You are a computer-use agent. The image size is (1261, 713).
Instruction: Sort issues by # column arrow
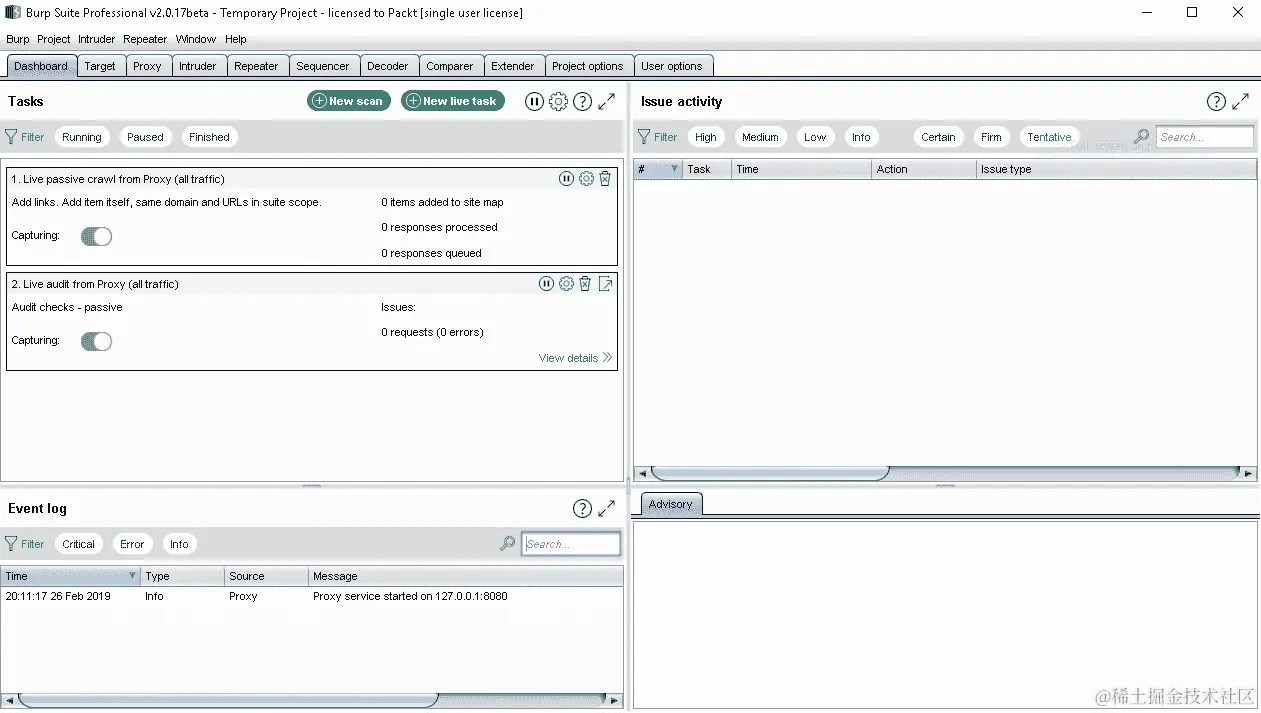[x=674, y=169]
